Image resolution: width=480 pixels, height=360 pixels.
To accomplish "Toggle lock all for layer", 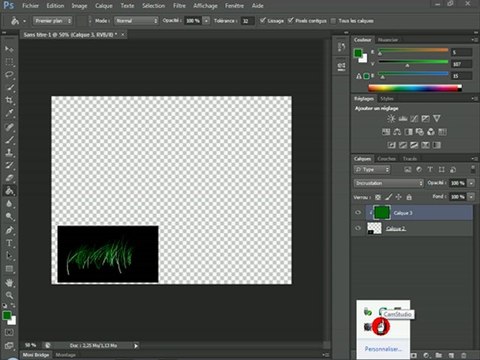I will pos(409,197).
